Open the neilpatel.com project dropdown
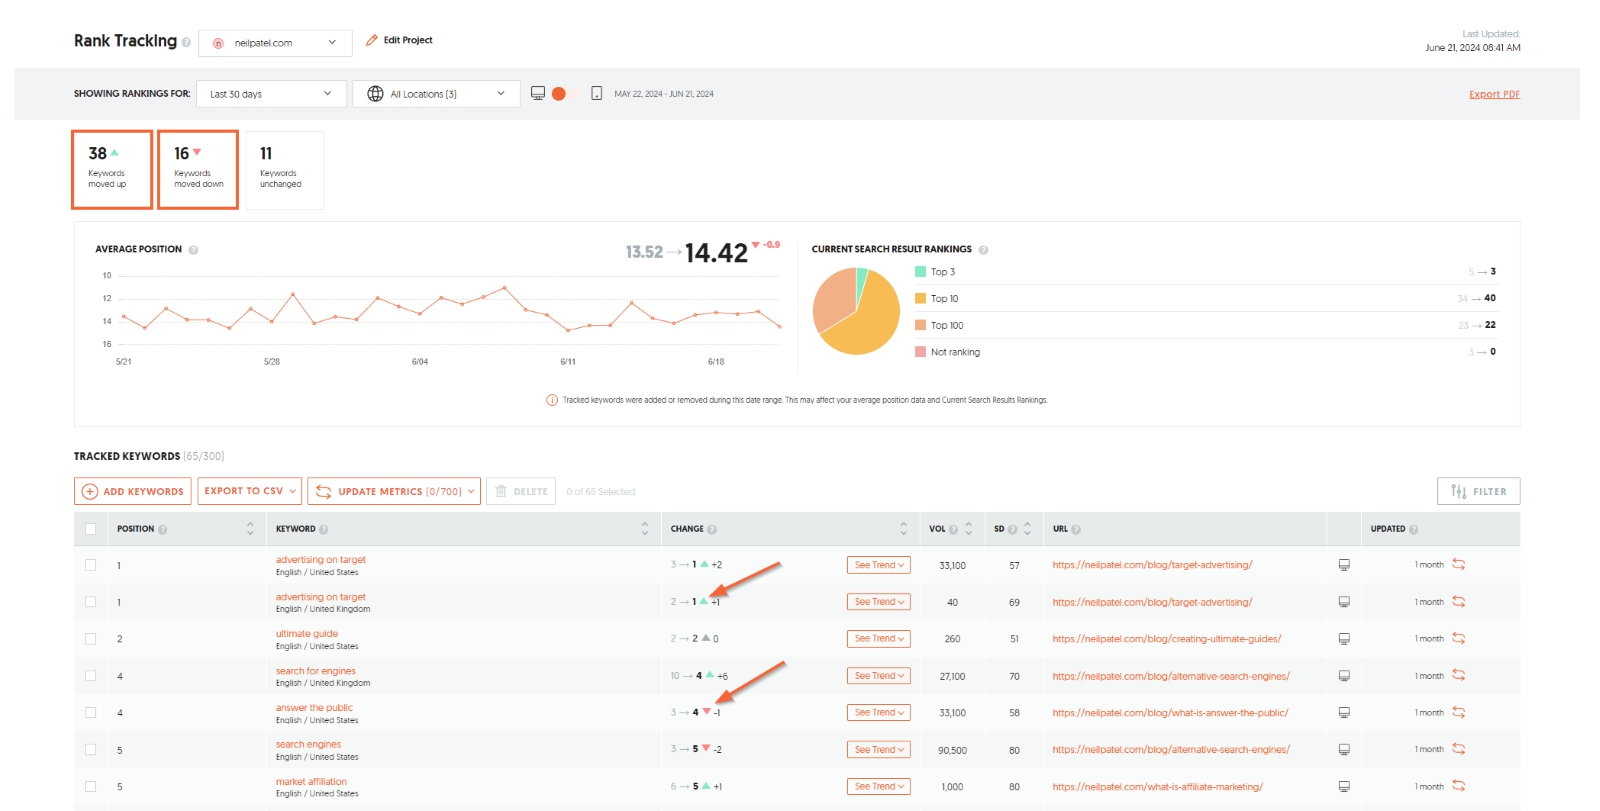 coord(275,43)
